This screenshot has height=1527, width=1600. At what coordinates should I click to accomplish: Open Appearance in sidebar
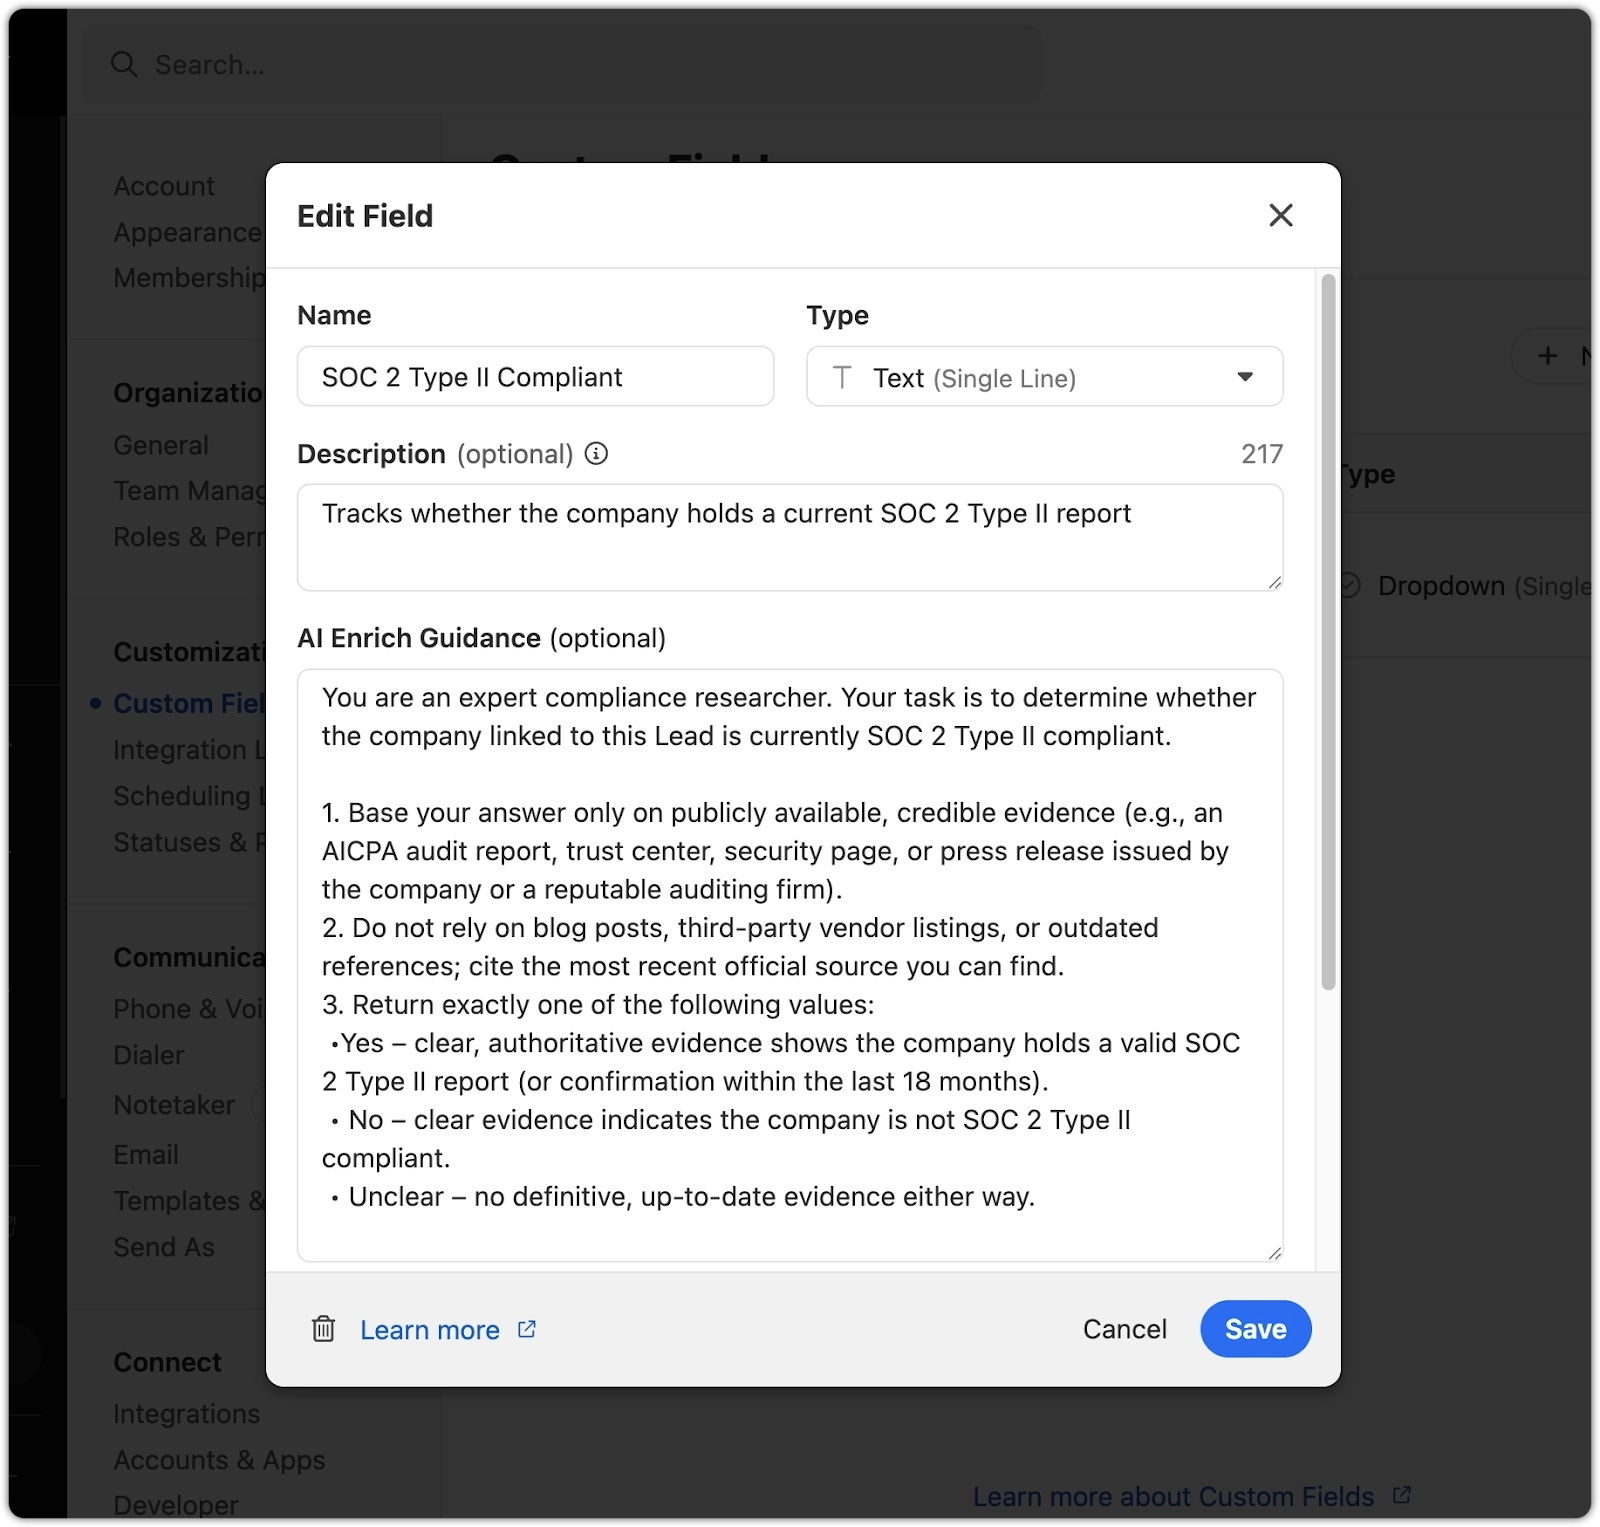click(x=188, y=232)
